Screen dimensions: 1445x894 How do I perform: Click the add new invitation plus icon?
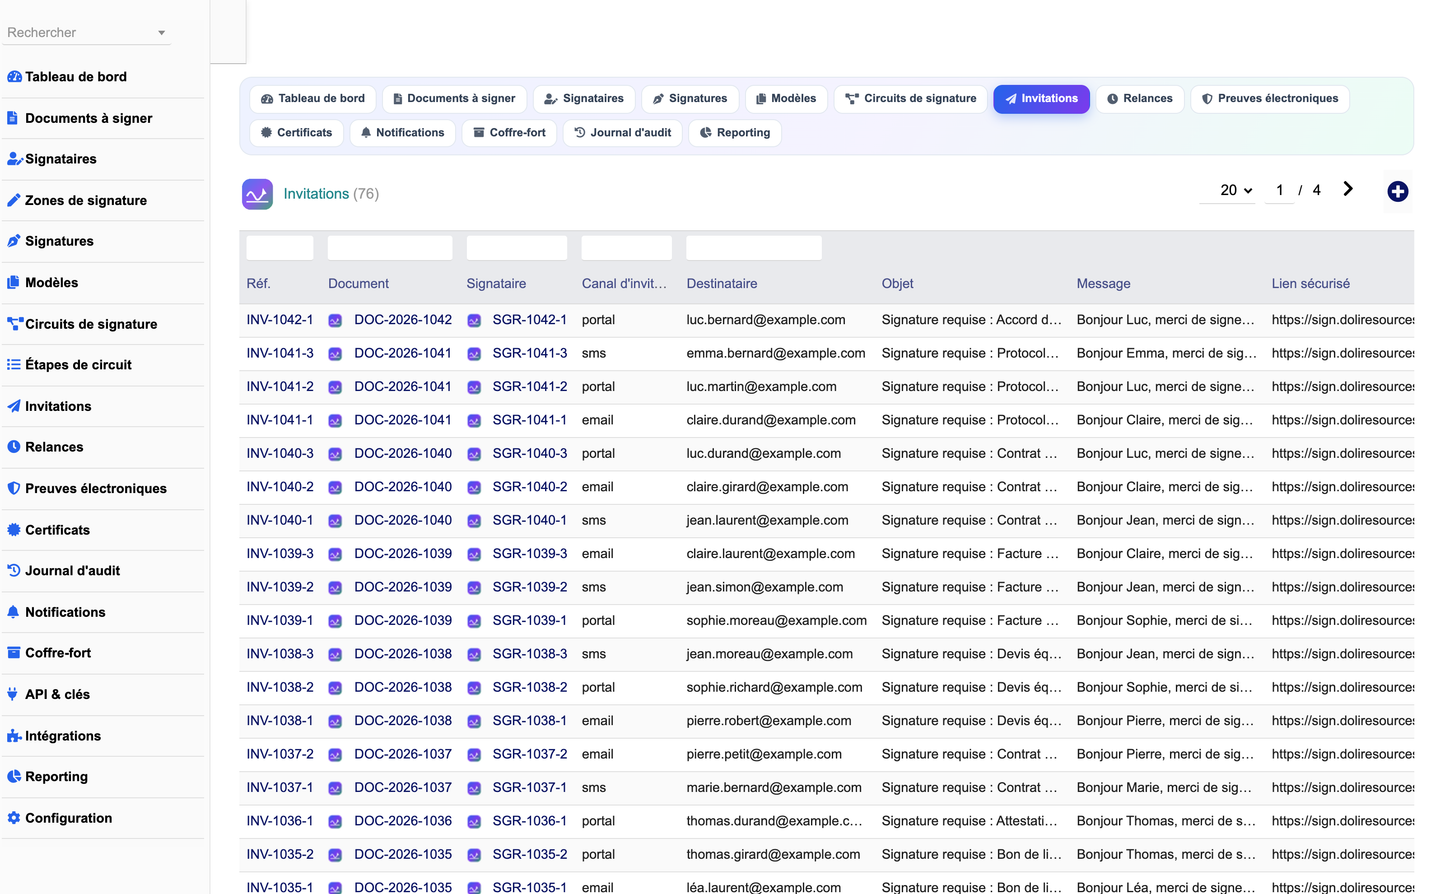(1398, 191)
